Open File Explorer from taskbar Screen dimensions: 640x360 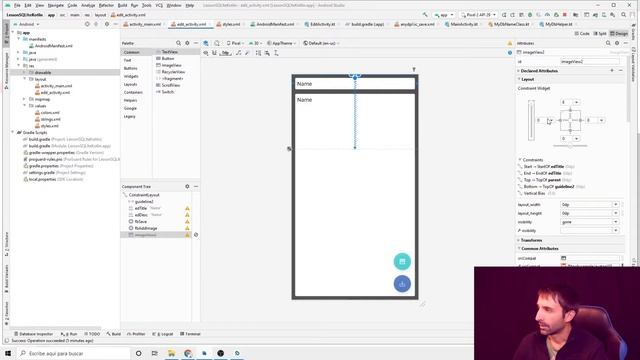coord(171,353)
